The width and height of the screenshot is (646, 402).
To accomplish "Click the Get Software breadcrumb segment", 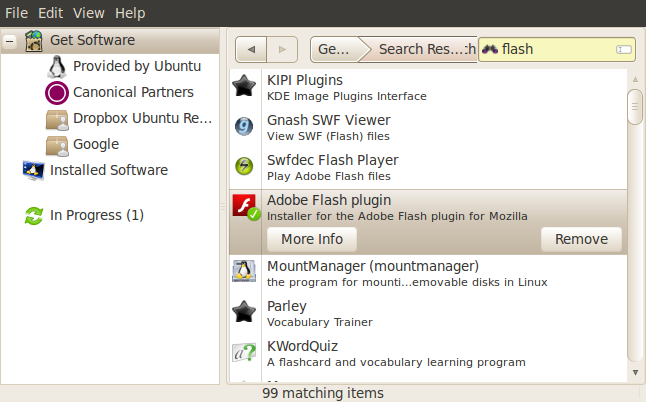I will pyautogui.click(x=335, y=49).
